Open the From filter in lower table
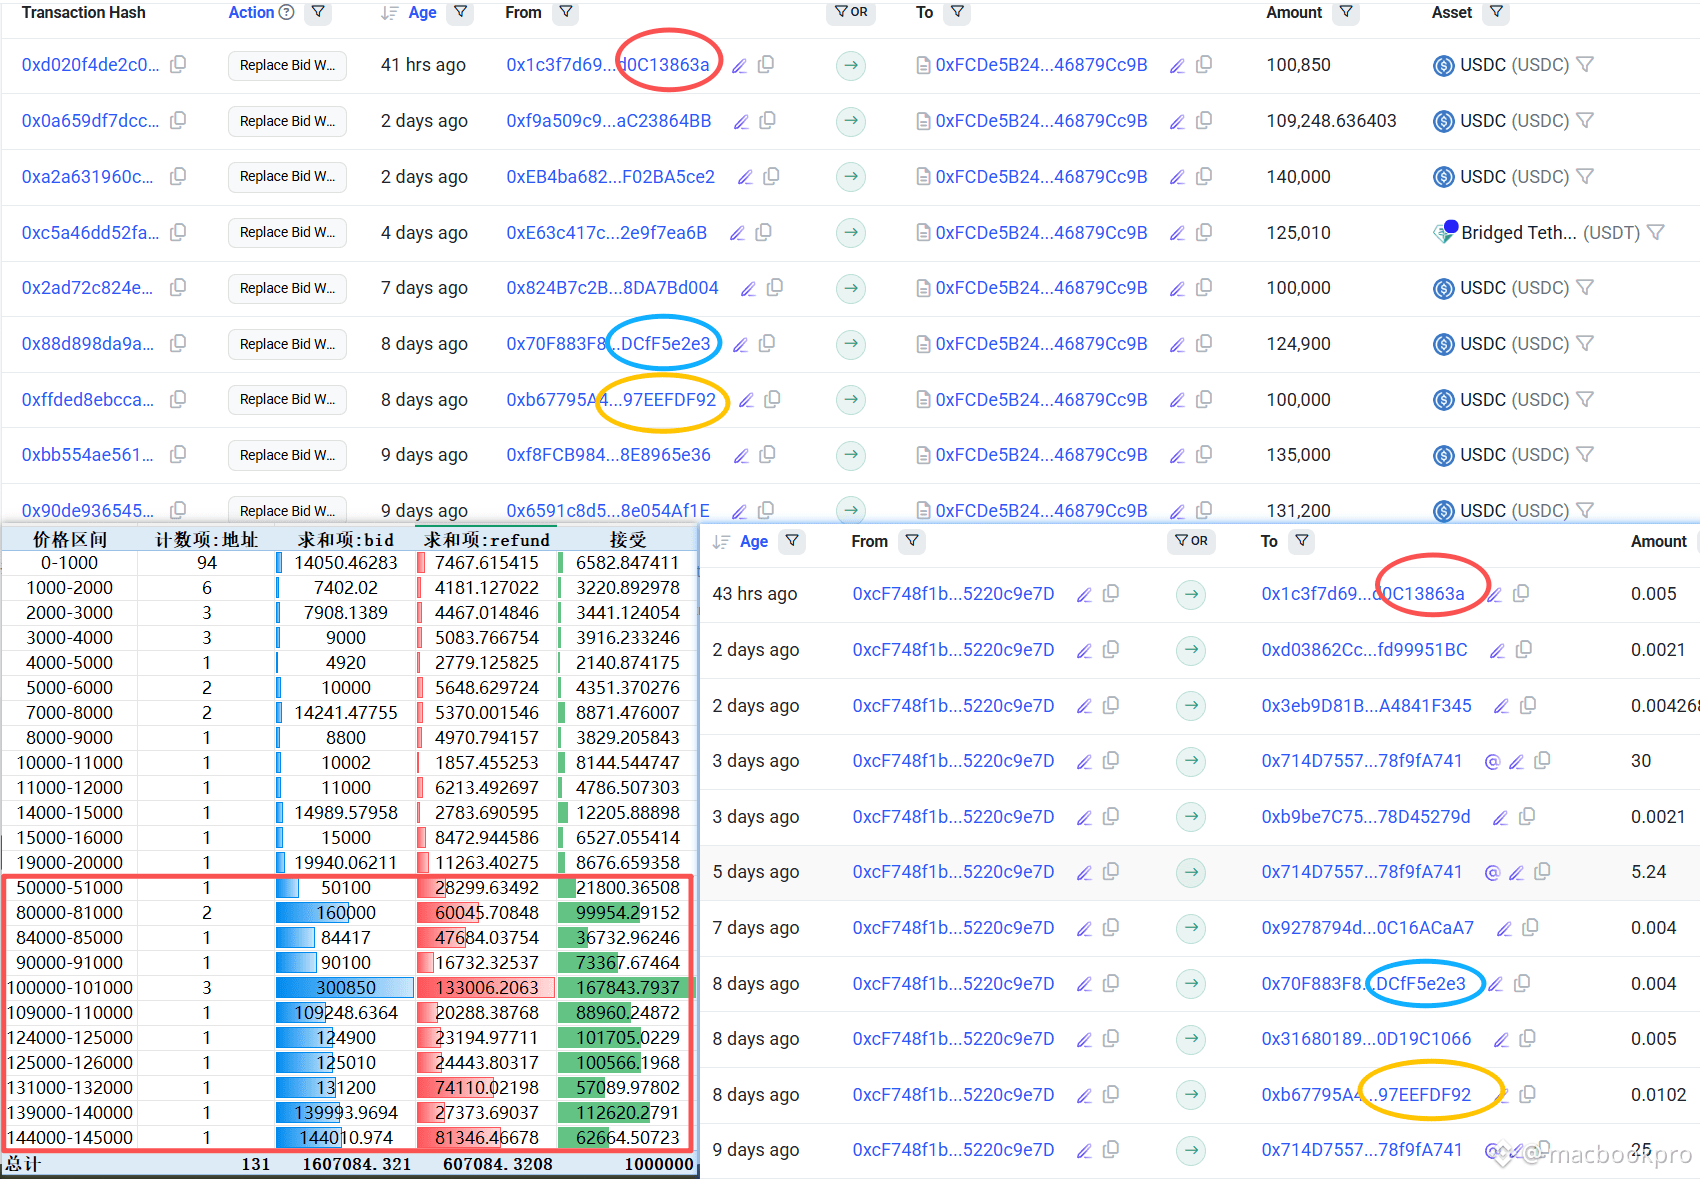The image size is (1700, 1179). [x=912, y=541]
